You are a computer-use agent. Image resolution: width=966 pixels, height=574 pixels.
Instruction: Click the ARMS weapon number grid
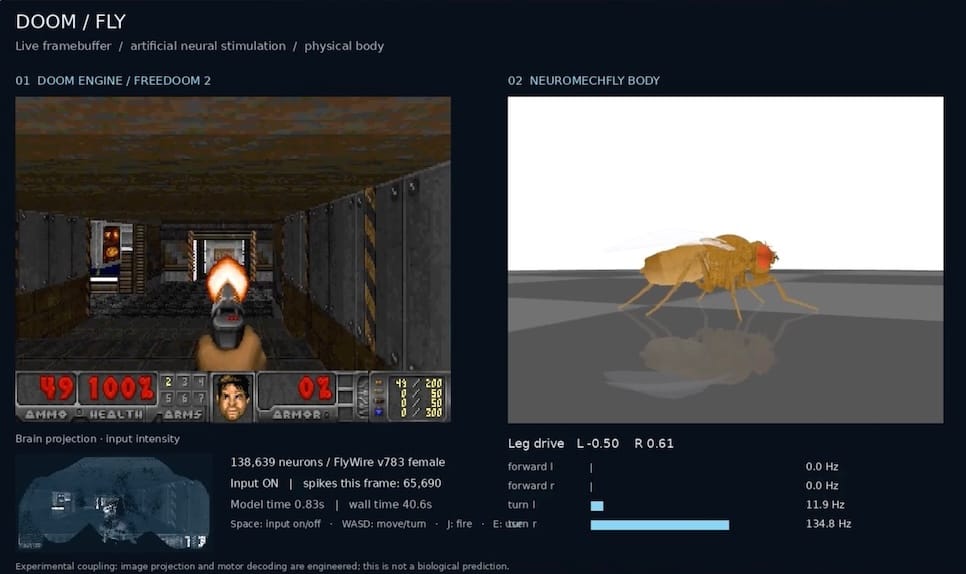(183, 390)
